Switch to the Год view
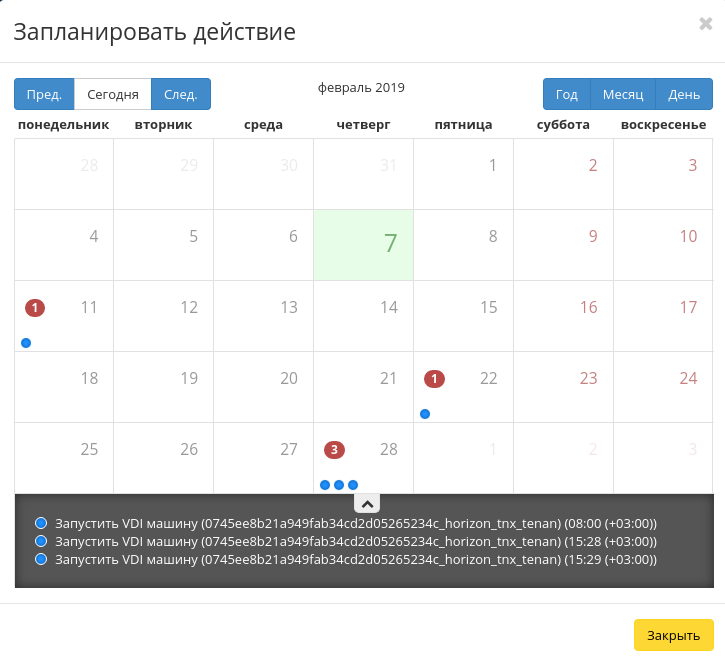The width and height of the screenshot is (725, 662). point(567,95)
